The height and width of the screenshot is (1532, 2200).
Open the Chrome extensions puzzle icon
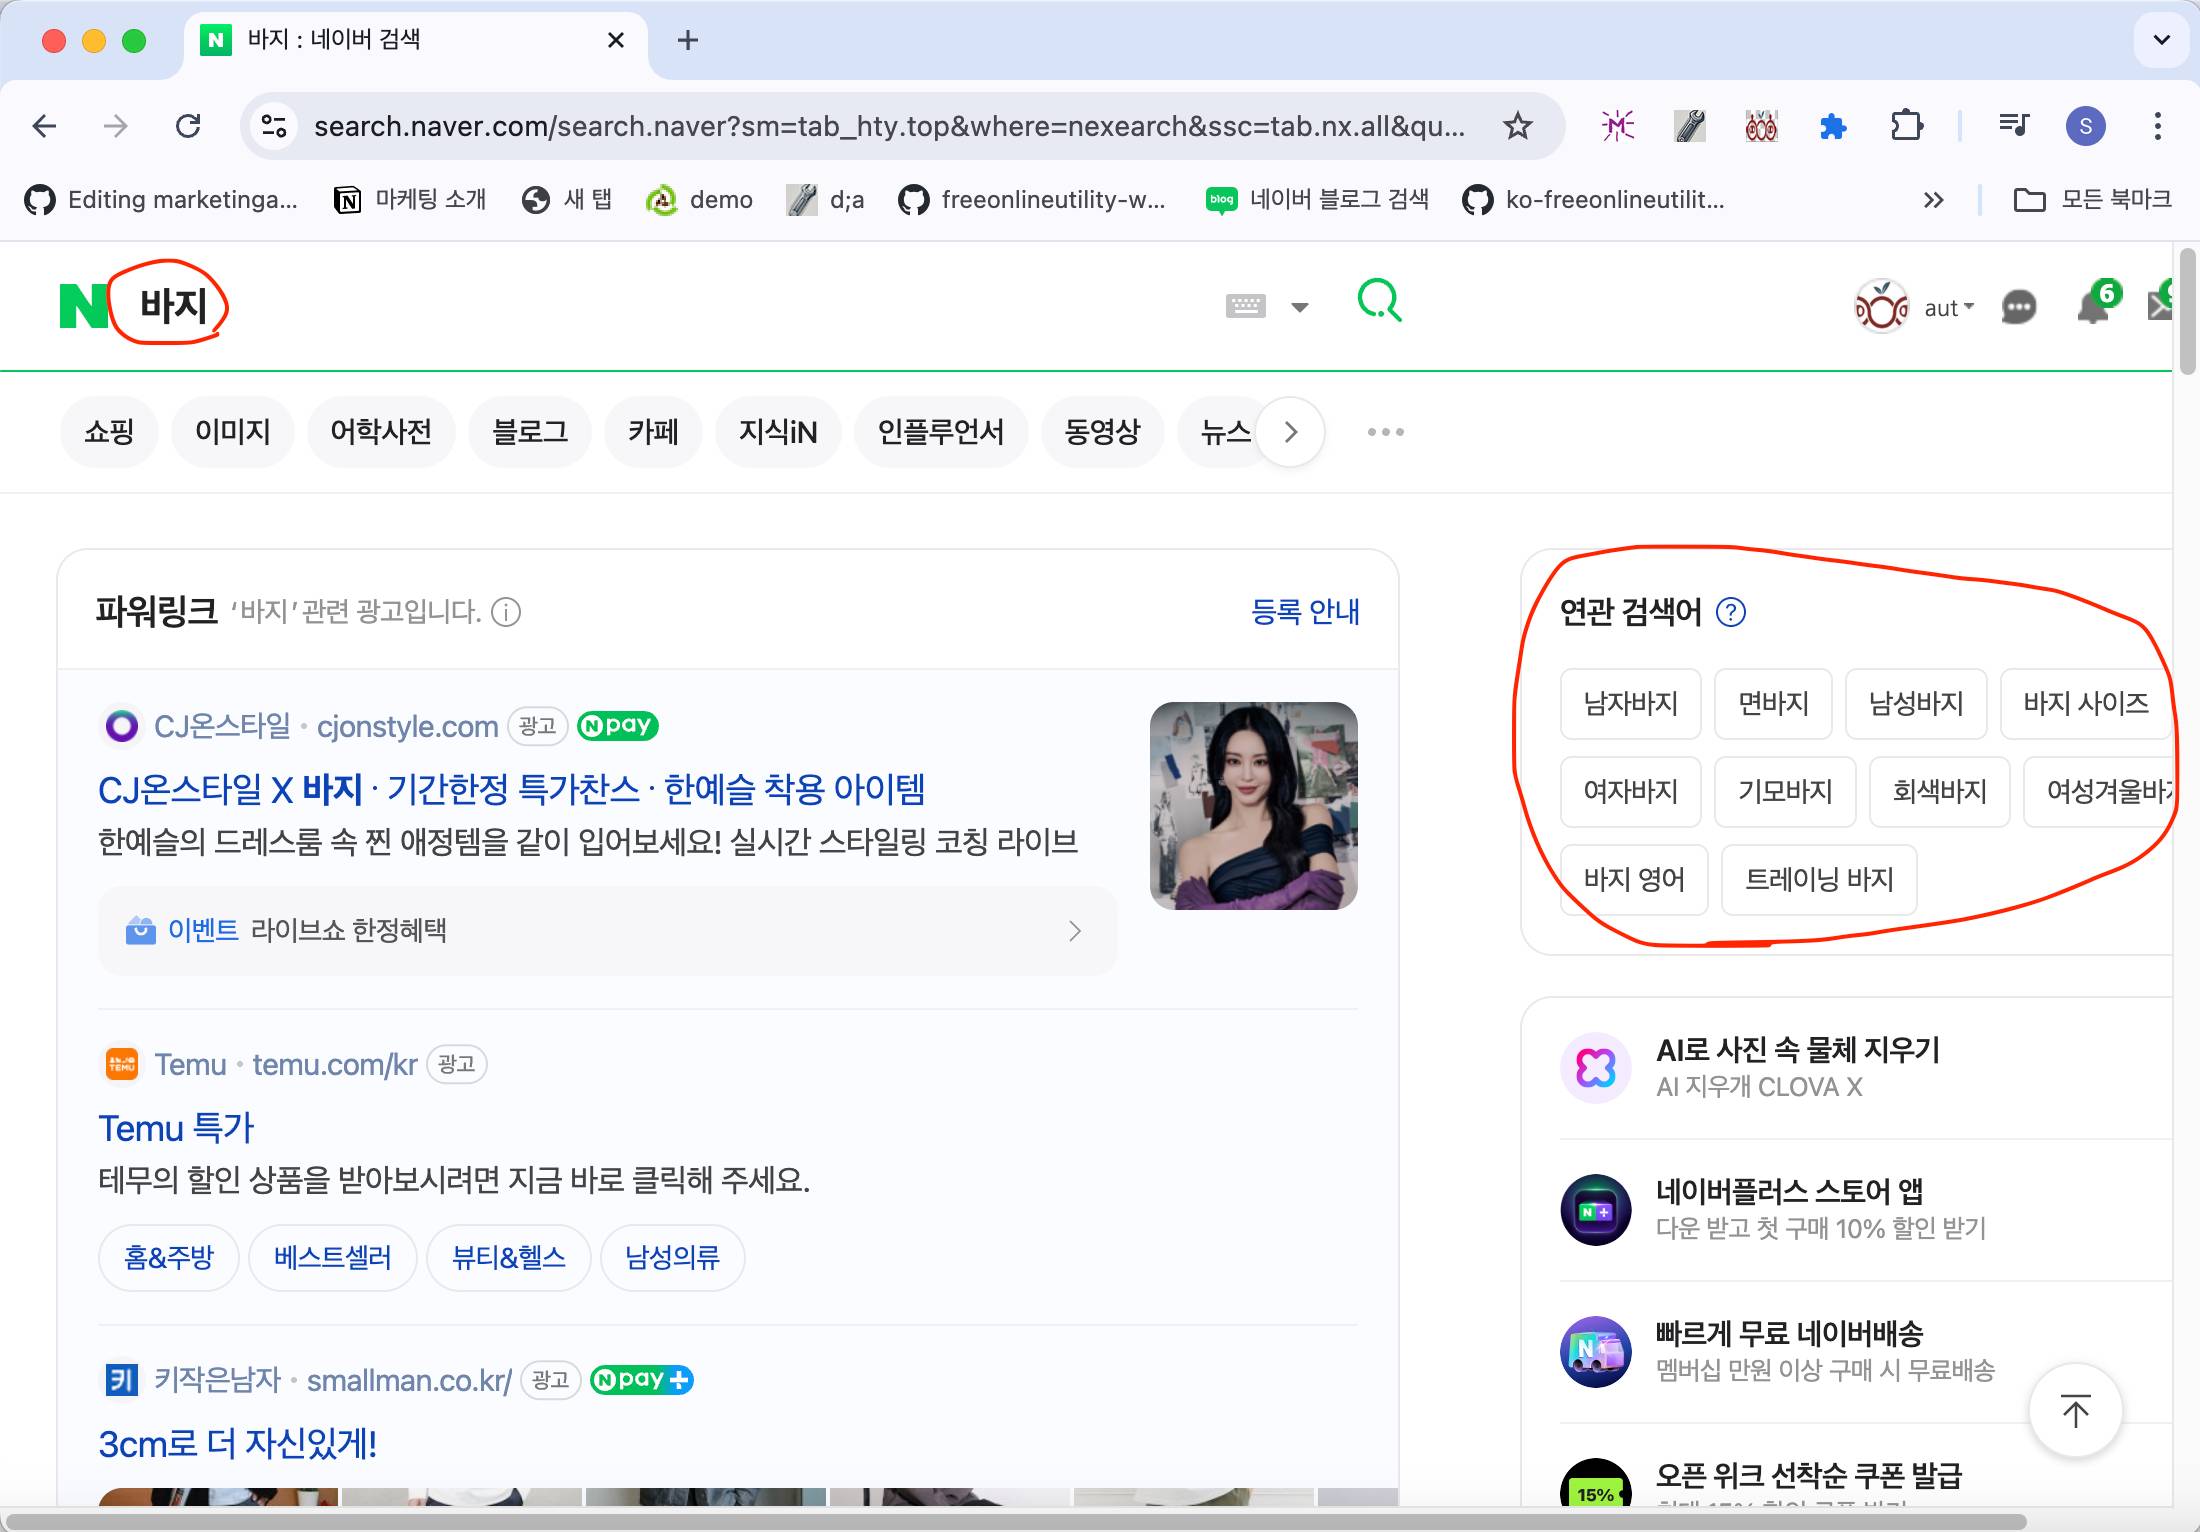[x=1906, y=126]
